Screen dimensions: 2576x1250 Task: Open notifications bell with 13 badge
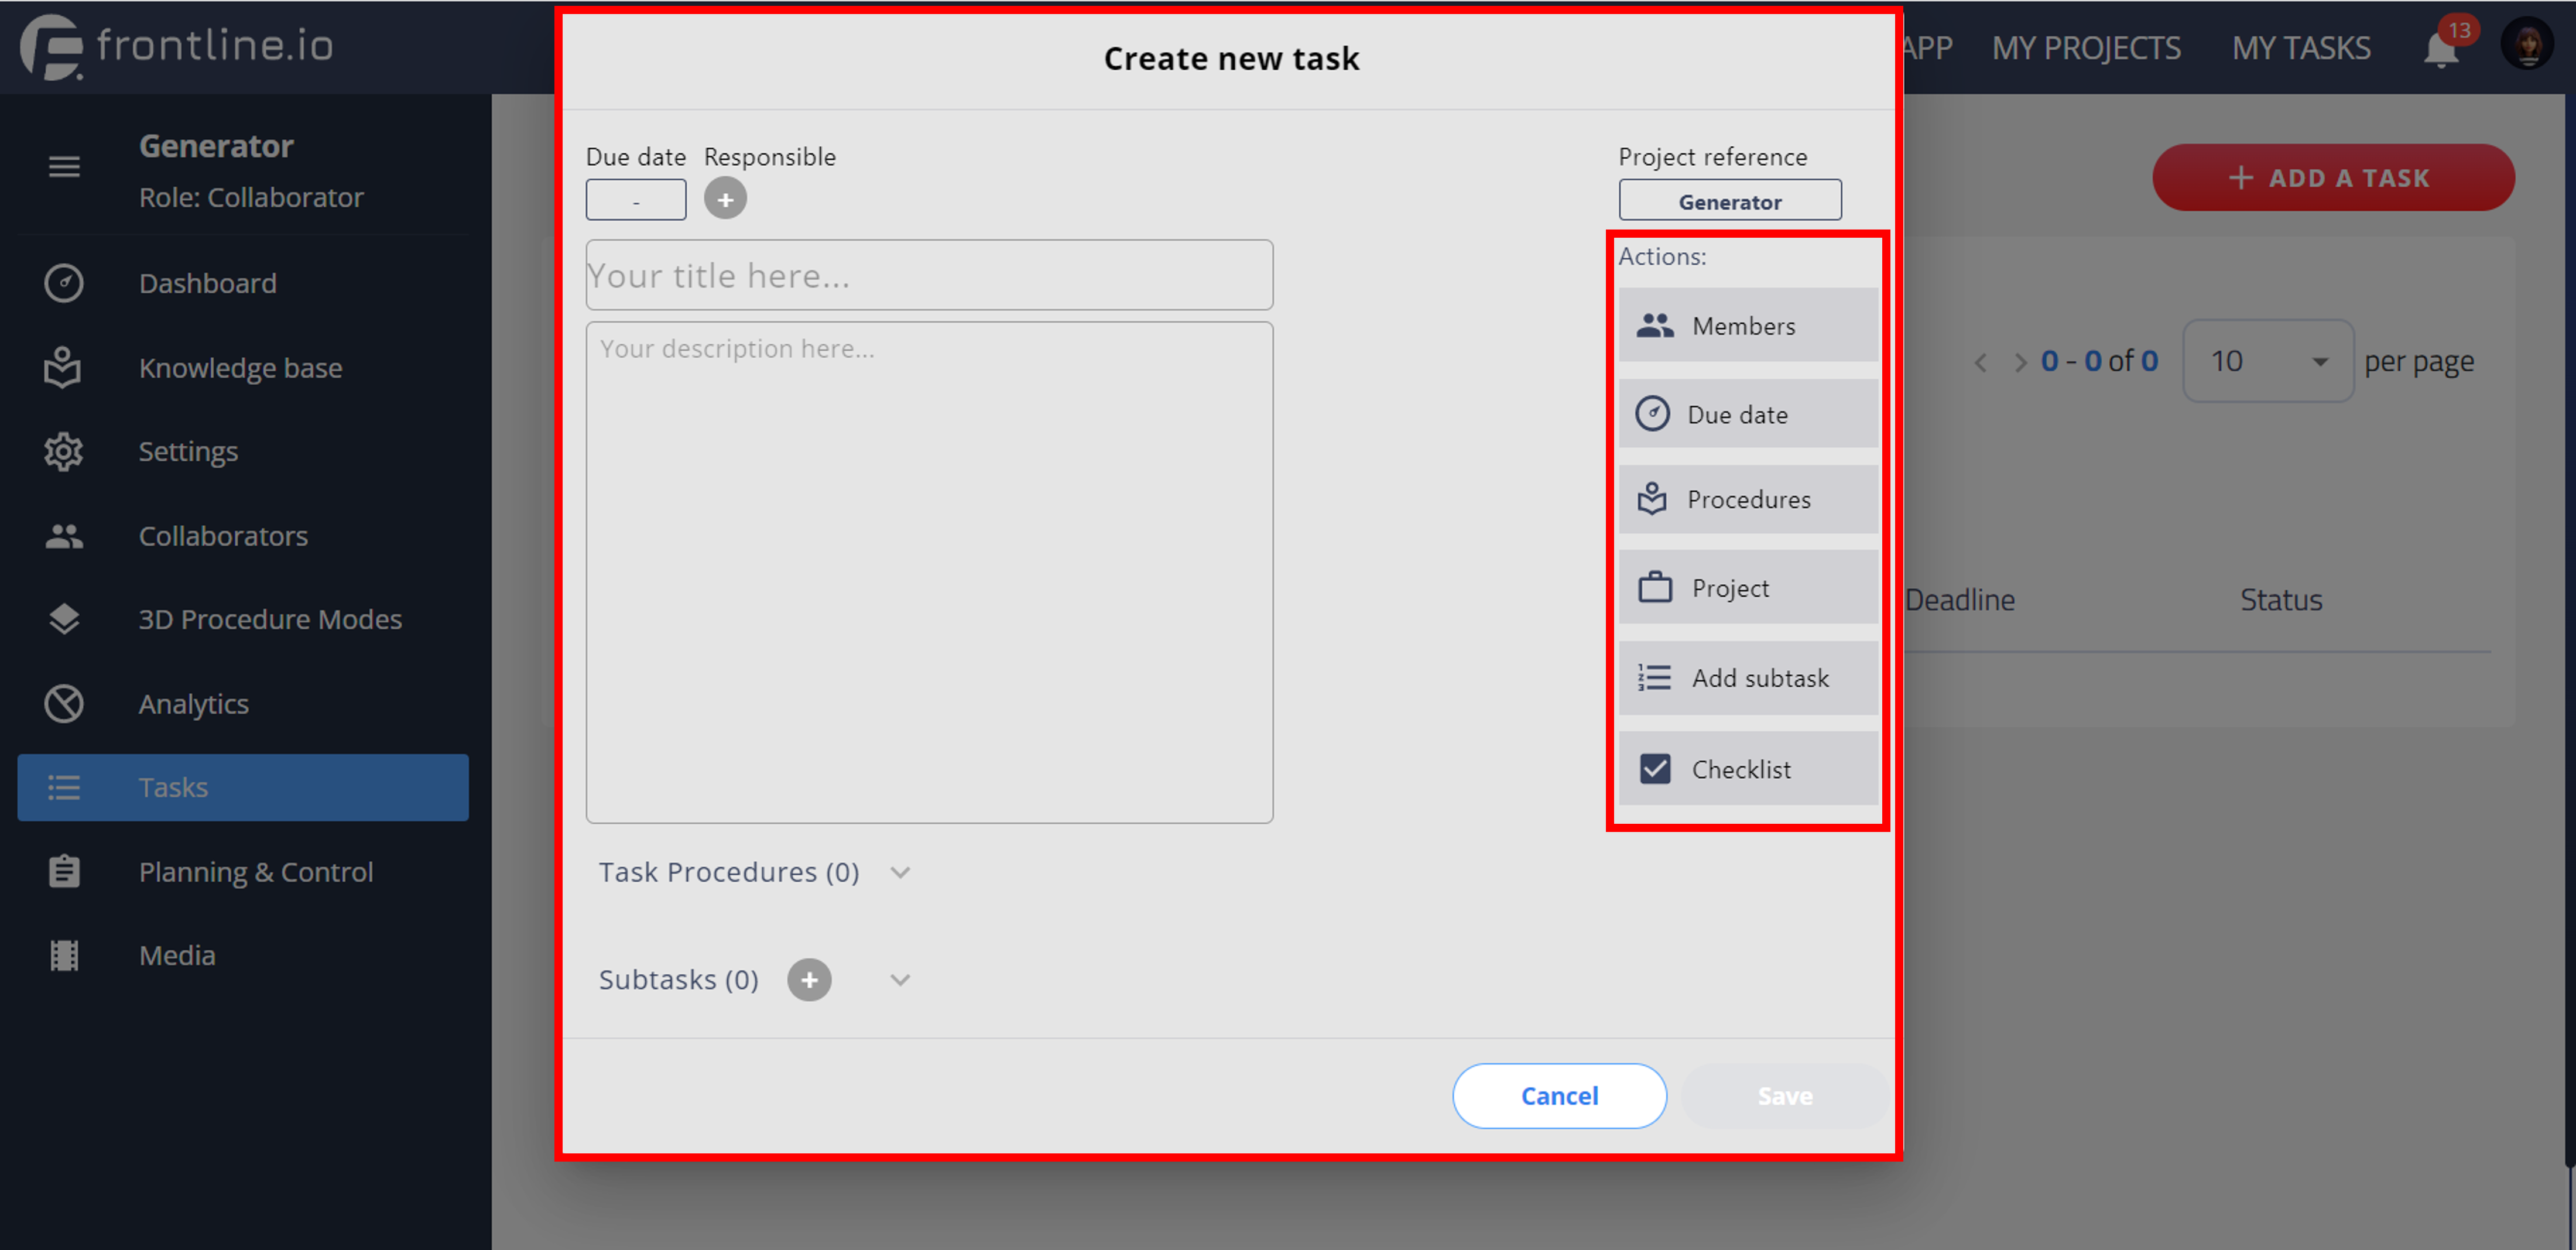pos(2441,48)
